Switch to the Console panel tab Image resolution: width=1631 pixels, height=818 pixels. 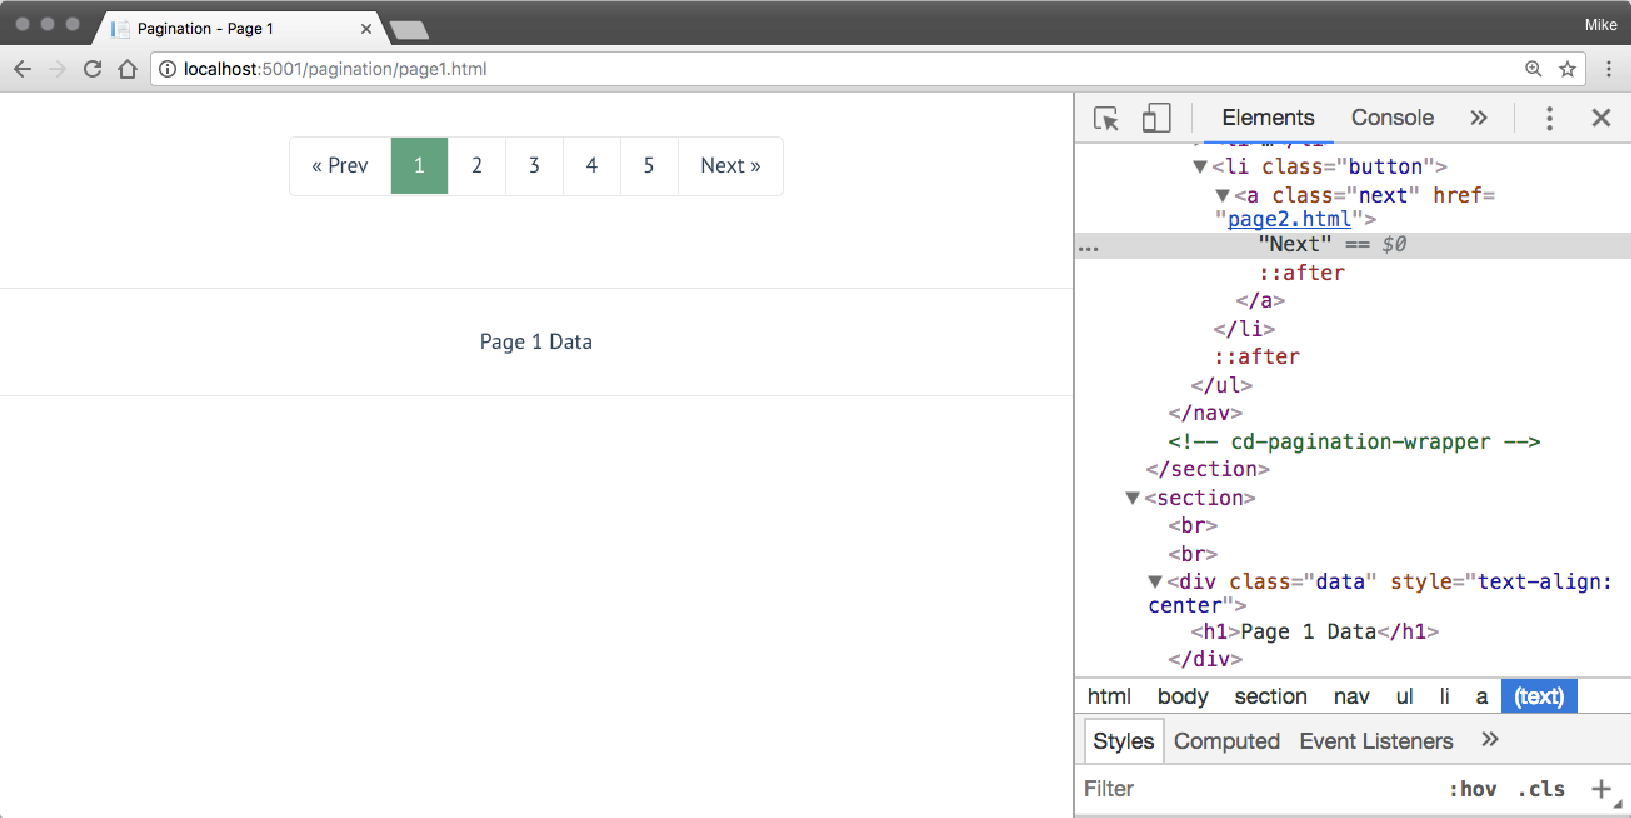1392,118
